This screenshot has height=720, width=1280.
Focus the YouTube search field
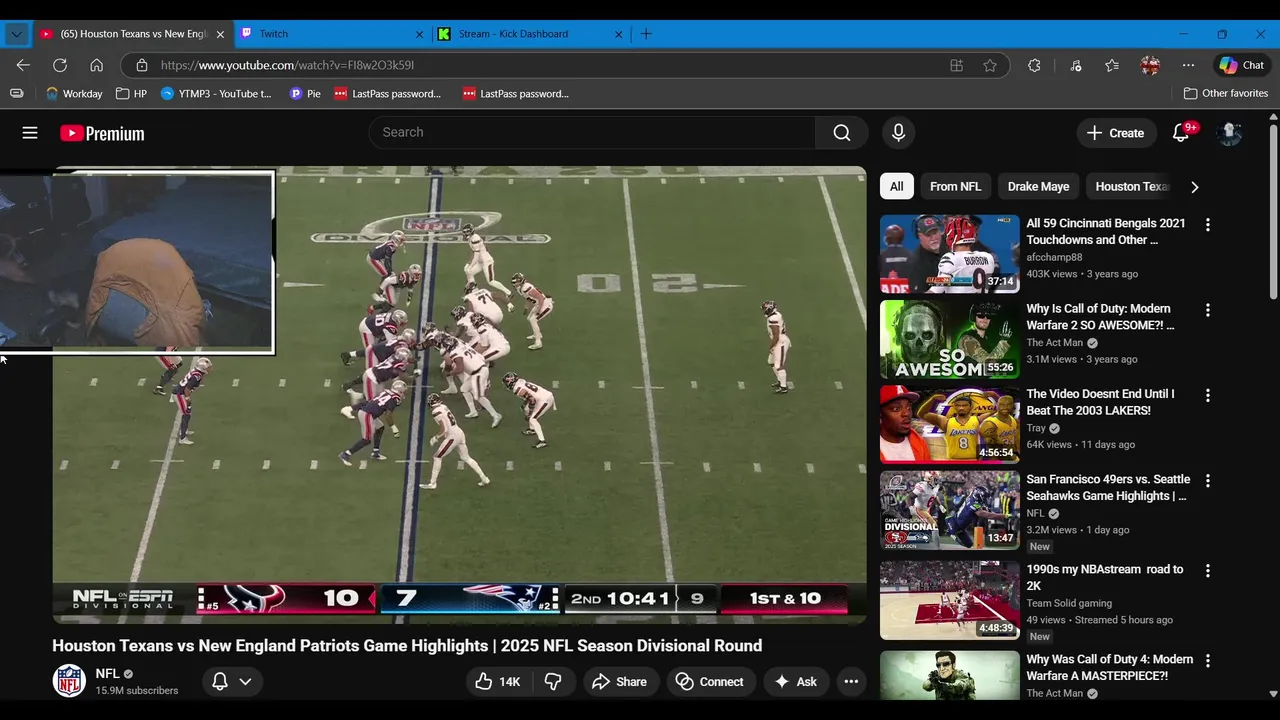(593, 133)
